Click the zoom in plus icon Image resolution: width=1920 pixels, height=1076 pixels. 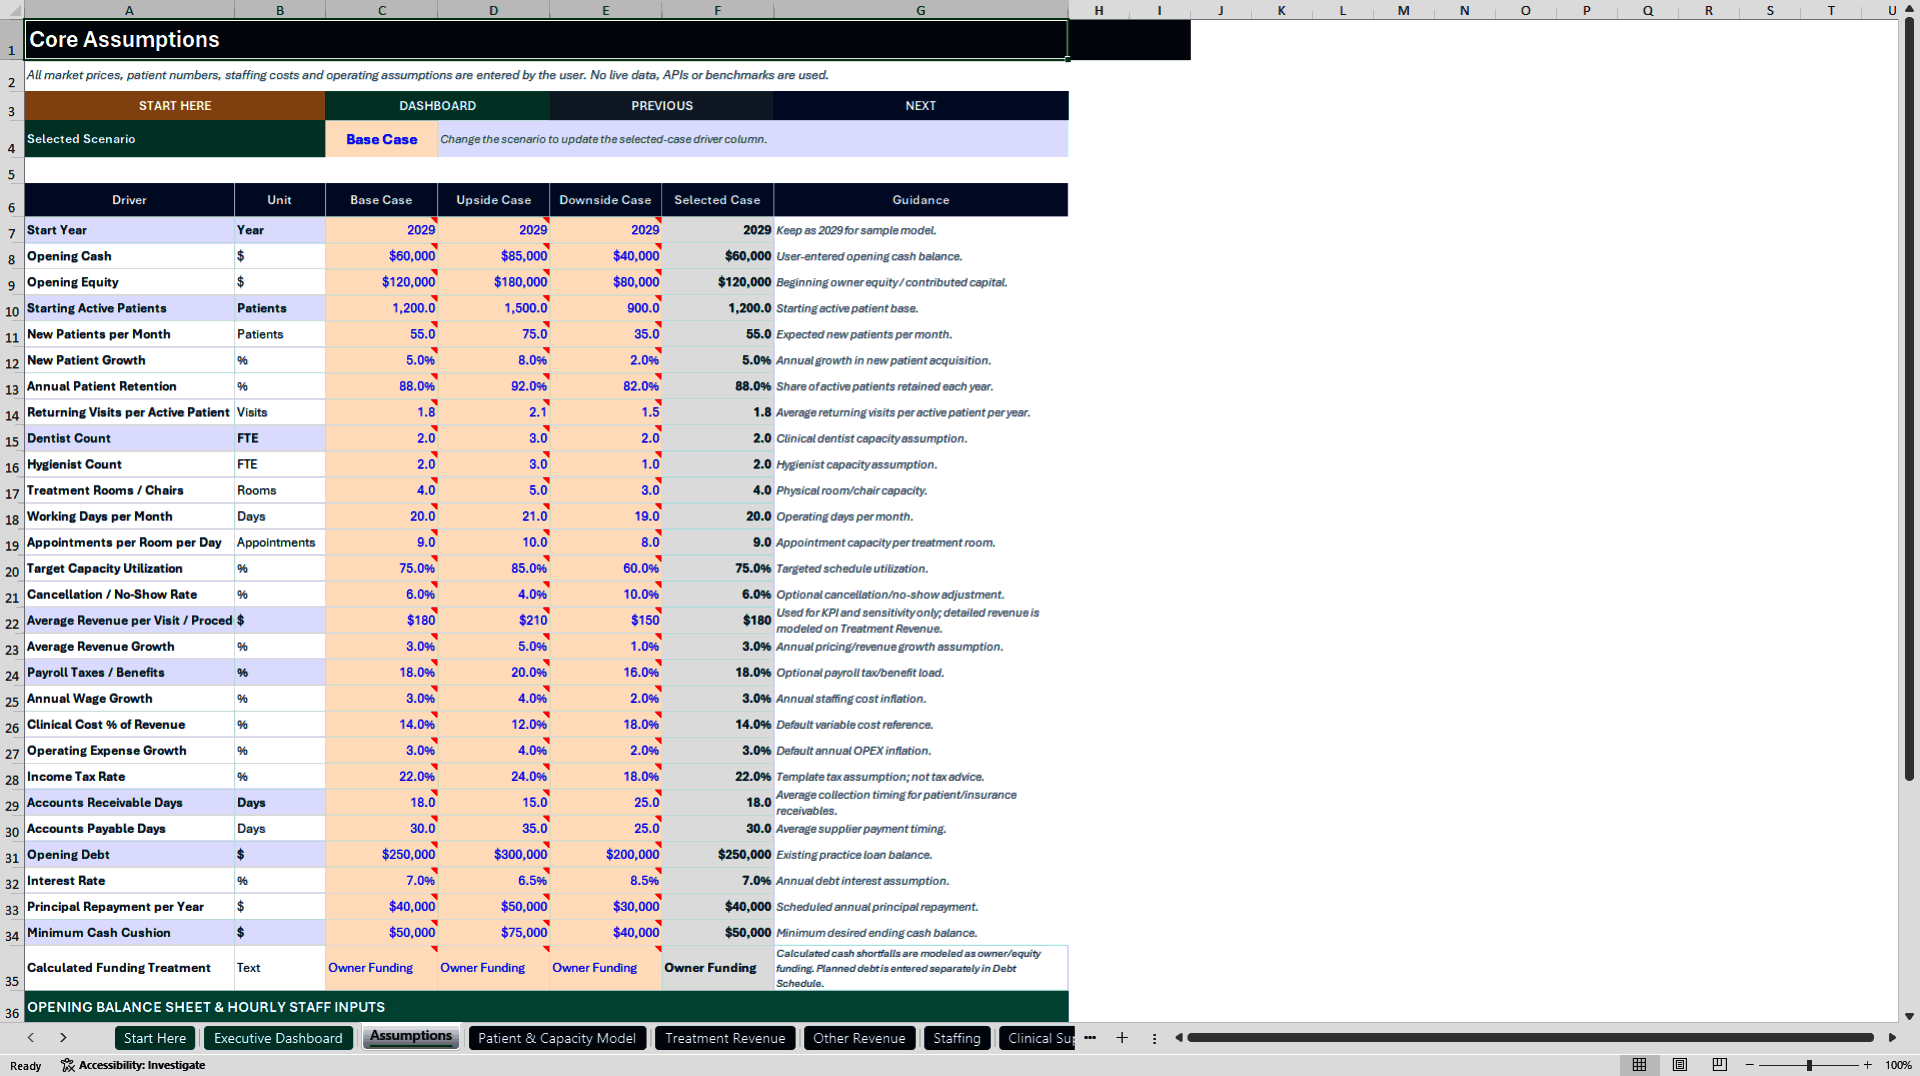tap(1867, 1065)
